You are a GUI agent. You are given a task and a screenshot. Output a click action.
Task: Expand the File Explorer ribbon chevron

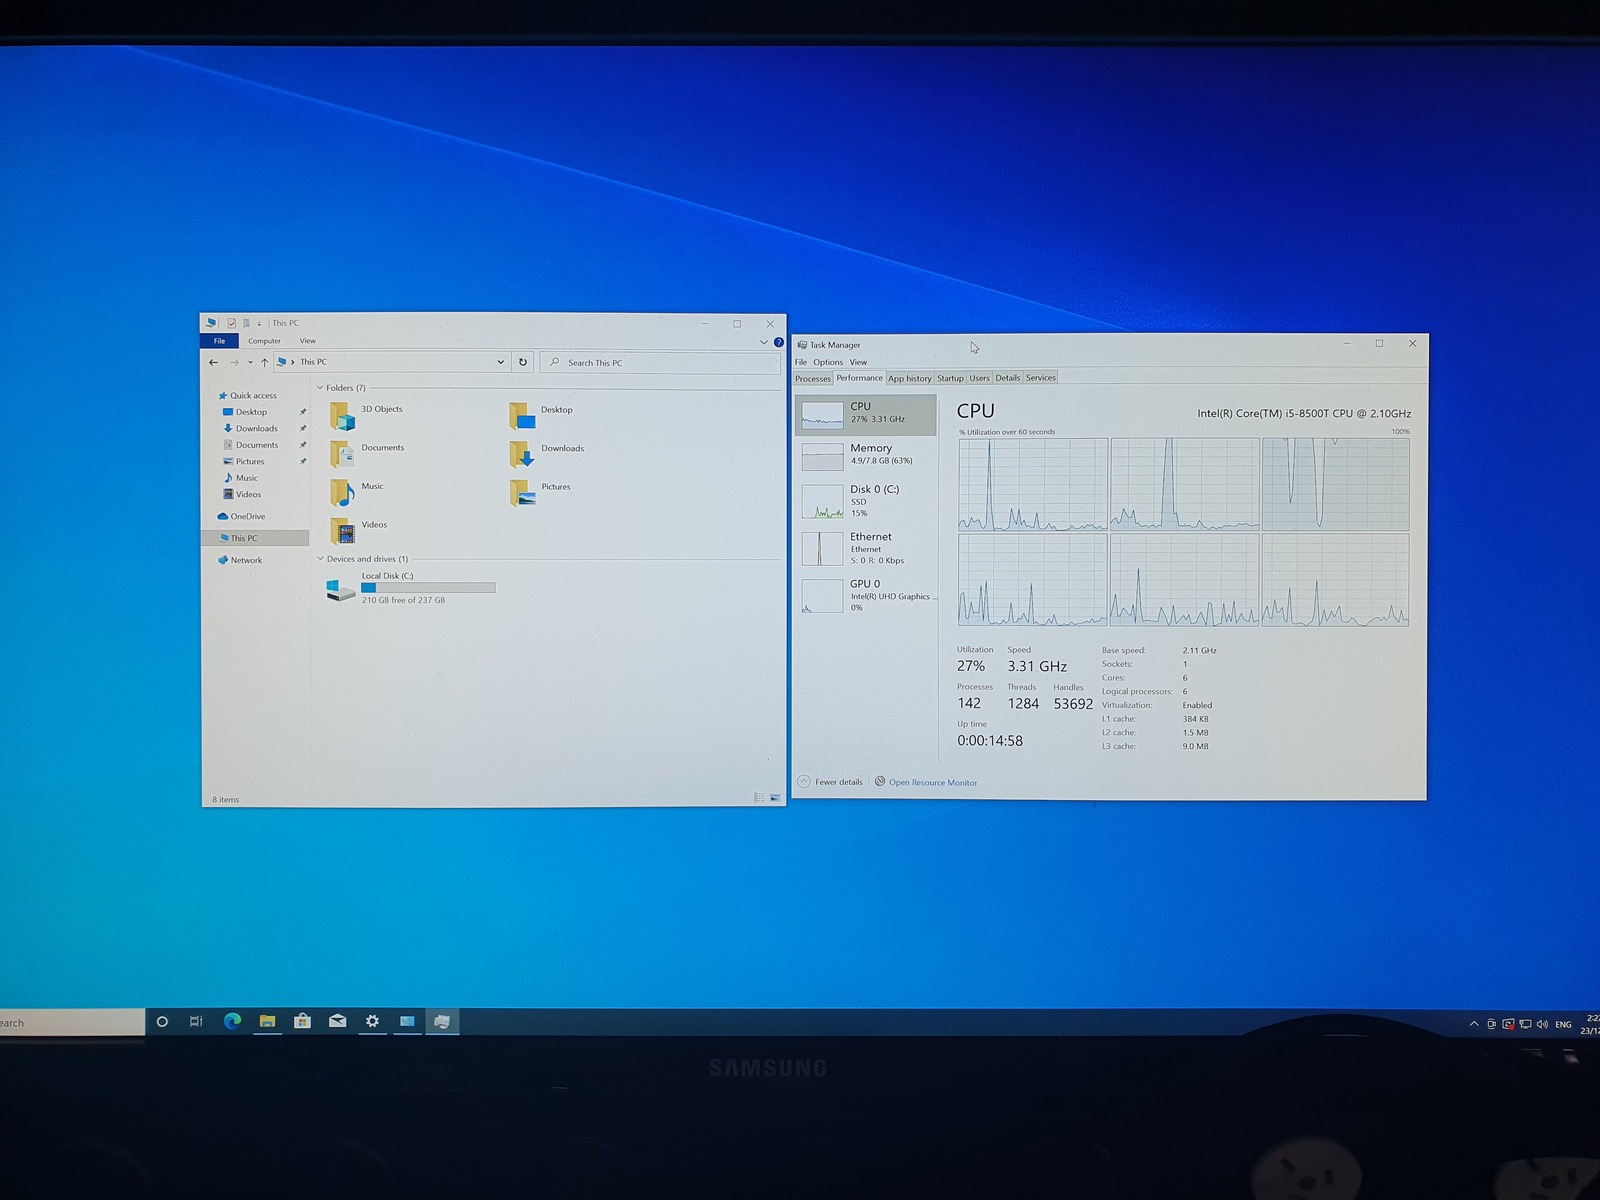tap(764, 342)
